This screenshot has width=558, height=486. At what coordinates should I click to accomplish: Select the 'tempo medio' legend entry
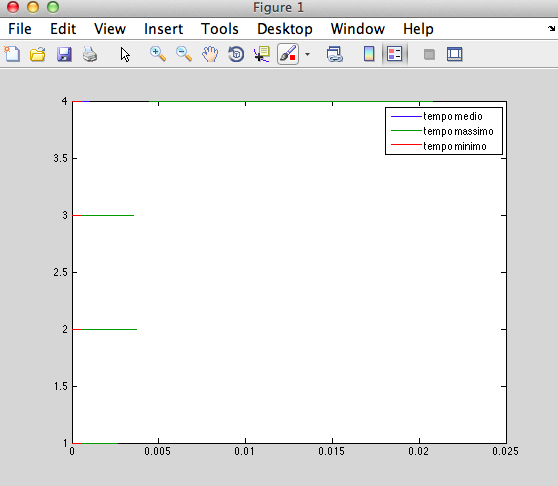pyautogui.click(x=453, y=116)
